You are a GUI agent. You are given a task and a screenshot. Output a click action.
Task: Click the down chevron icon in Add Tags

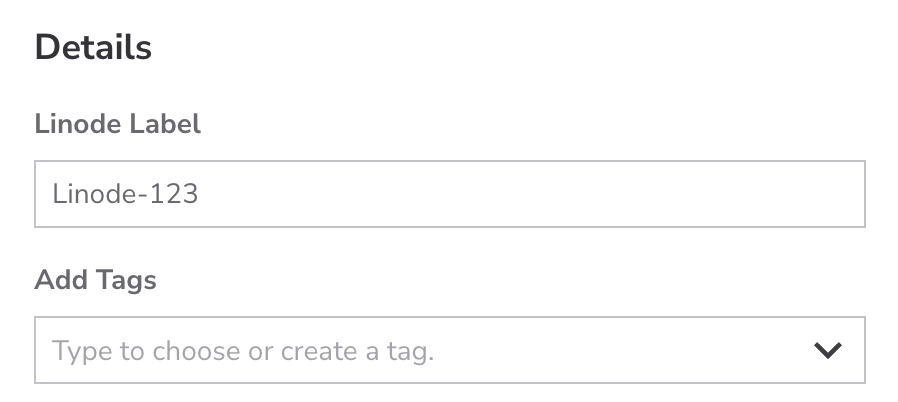click(x=826, y=351)
